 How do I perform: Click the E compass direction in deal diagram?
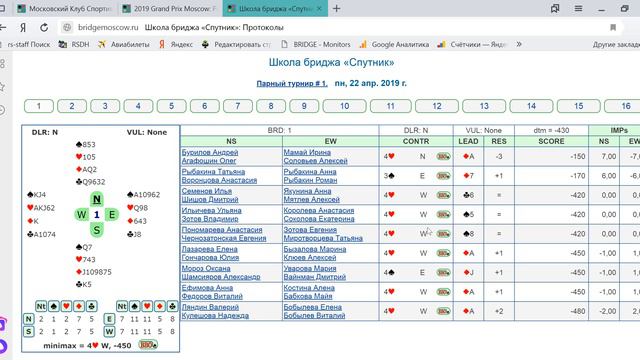point(112,215)
